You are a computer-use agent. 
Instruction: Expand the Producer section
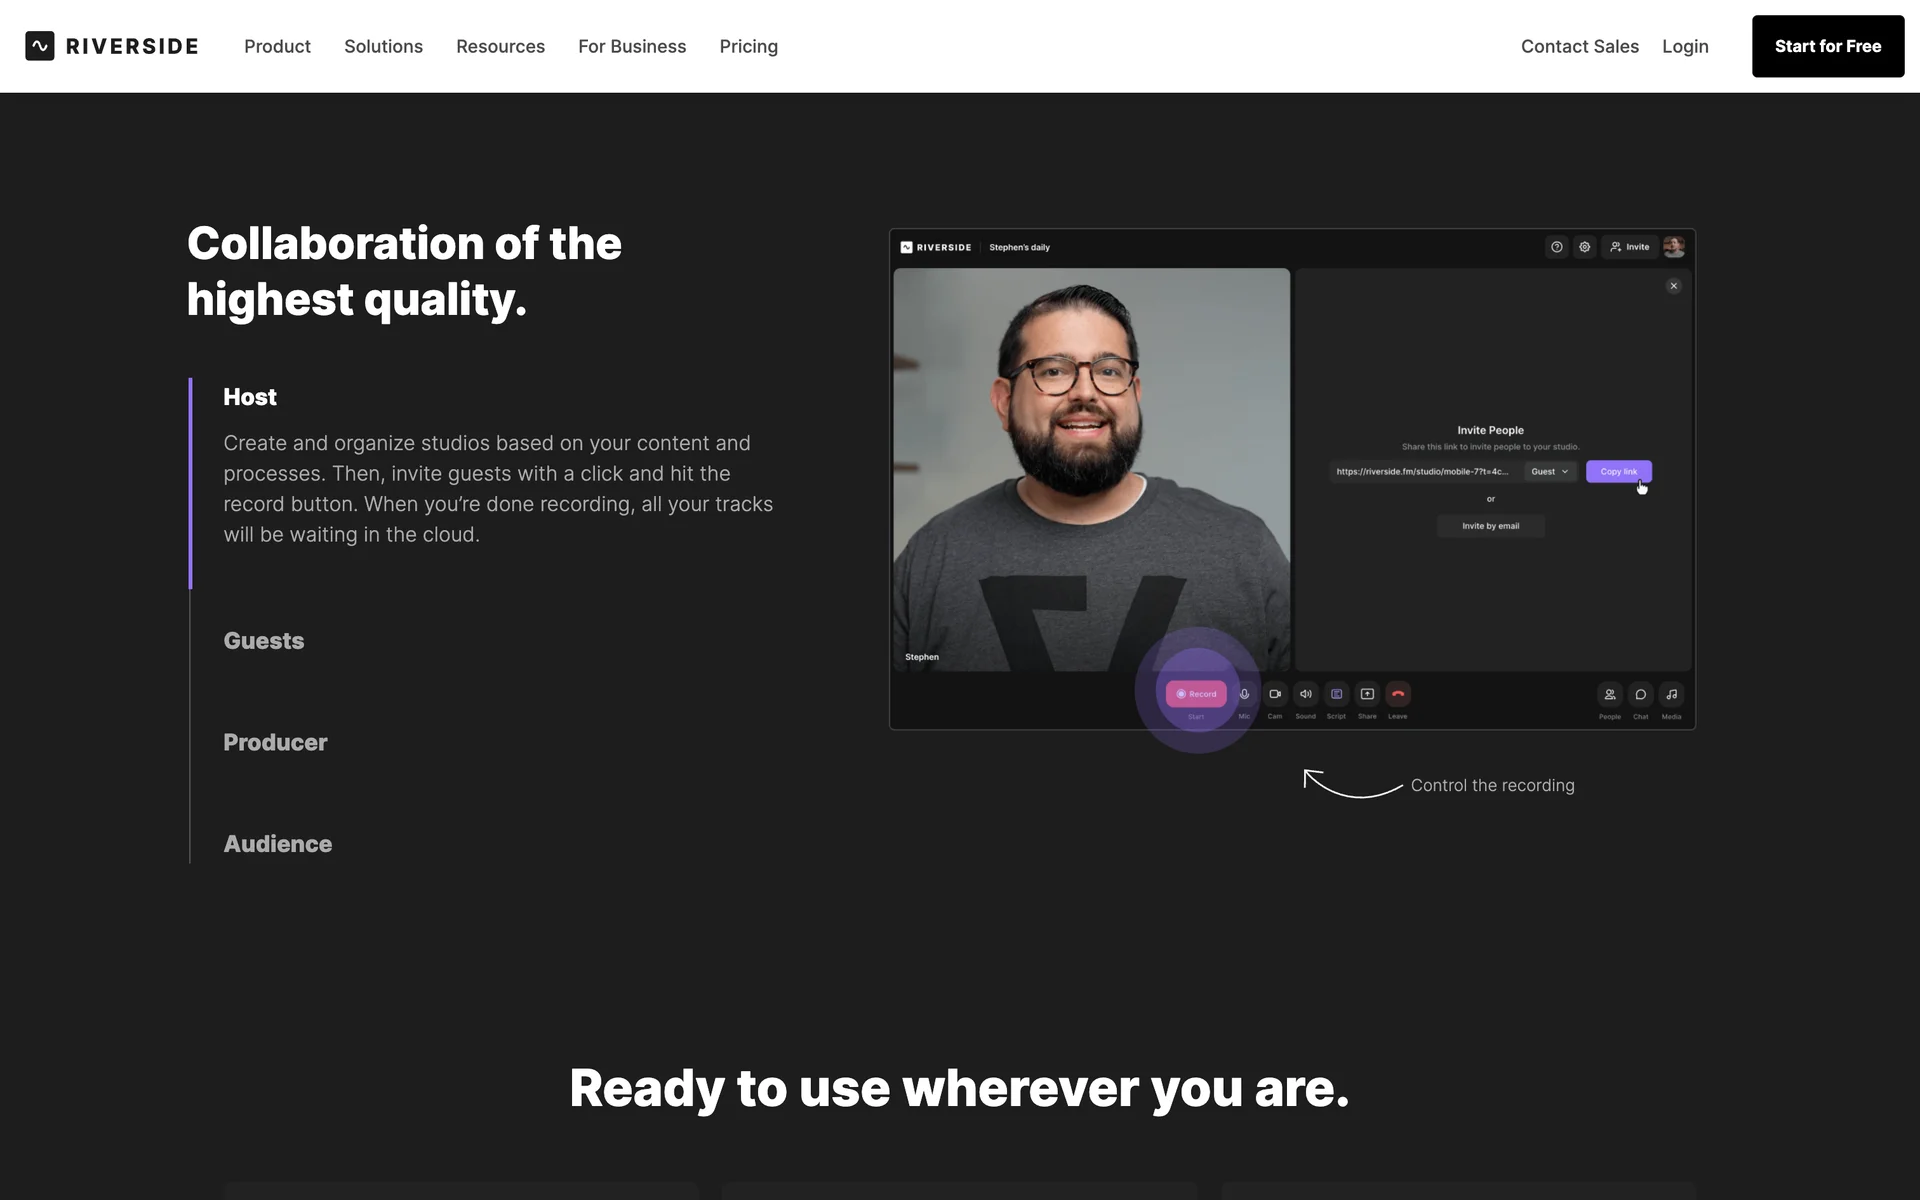coord(275,743)
